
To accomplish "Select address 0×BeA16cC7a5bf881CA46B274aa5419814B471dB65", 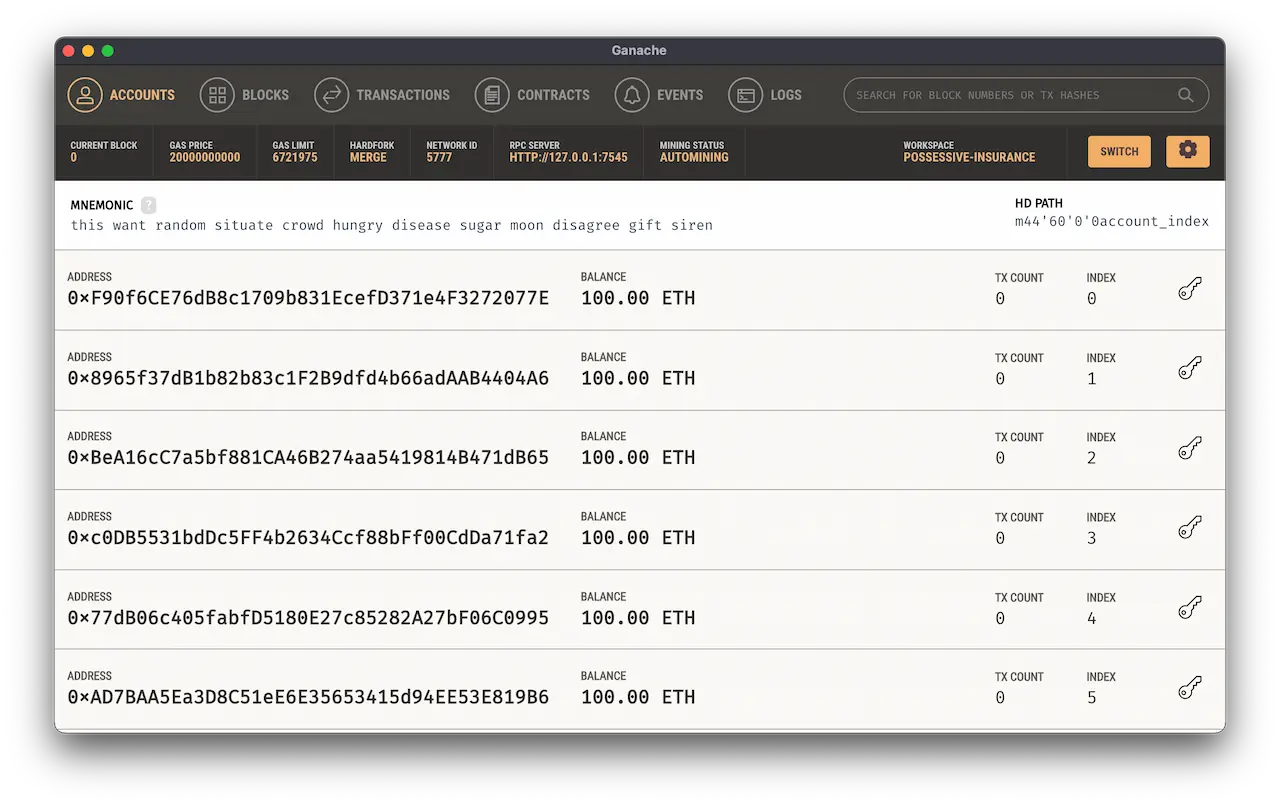I will (308, 457).
